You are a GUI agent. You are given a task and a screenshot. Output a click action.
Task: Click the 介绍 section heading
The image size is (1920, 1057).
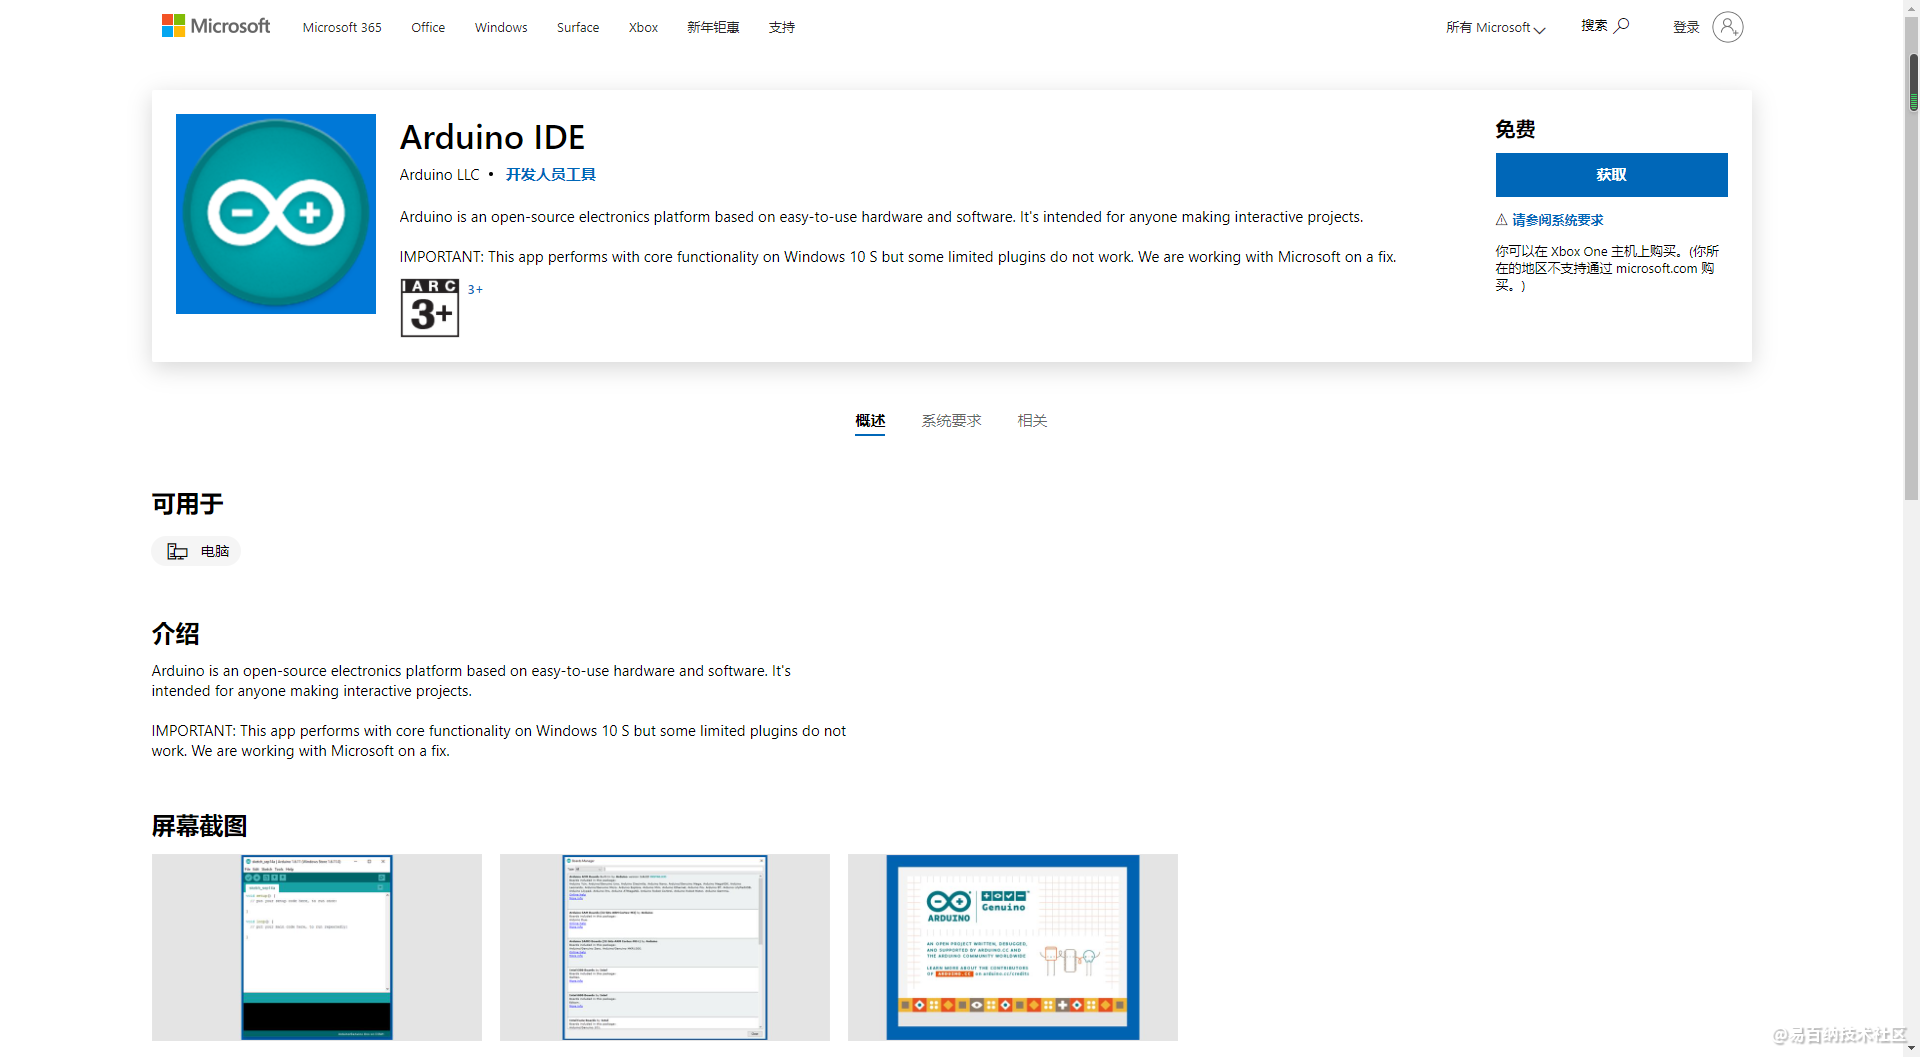176,634
